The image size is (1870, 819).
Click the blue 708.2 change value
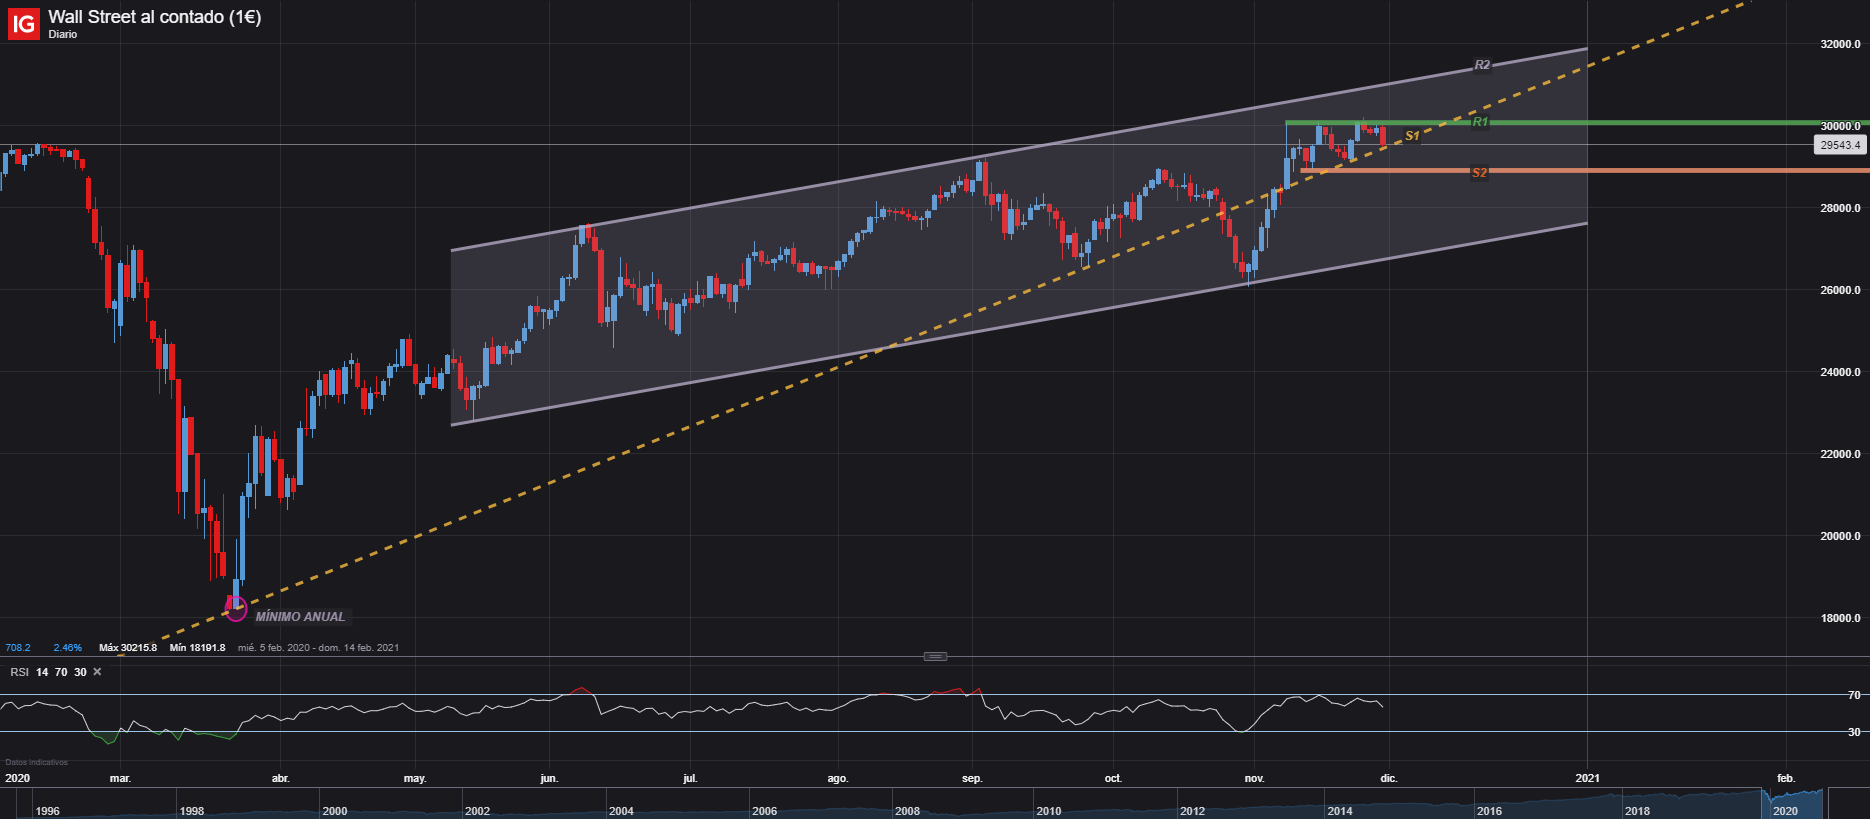pyautogui.click(x=18, y=648)
